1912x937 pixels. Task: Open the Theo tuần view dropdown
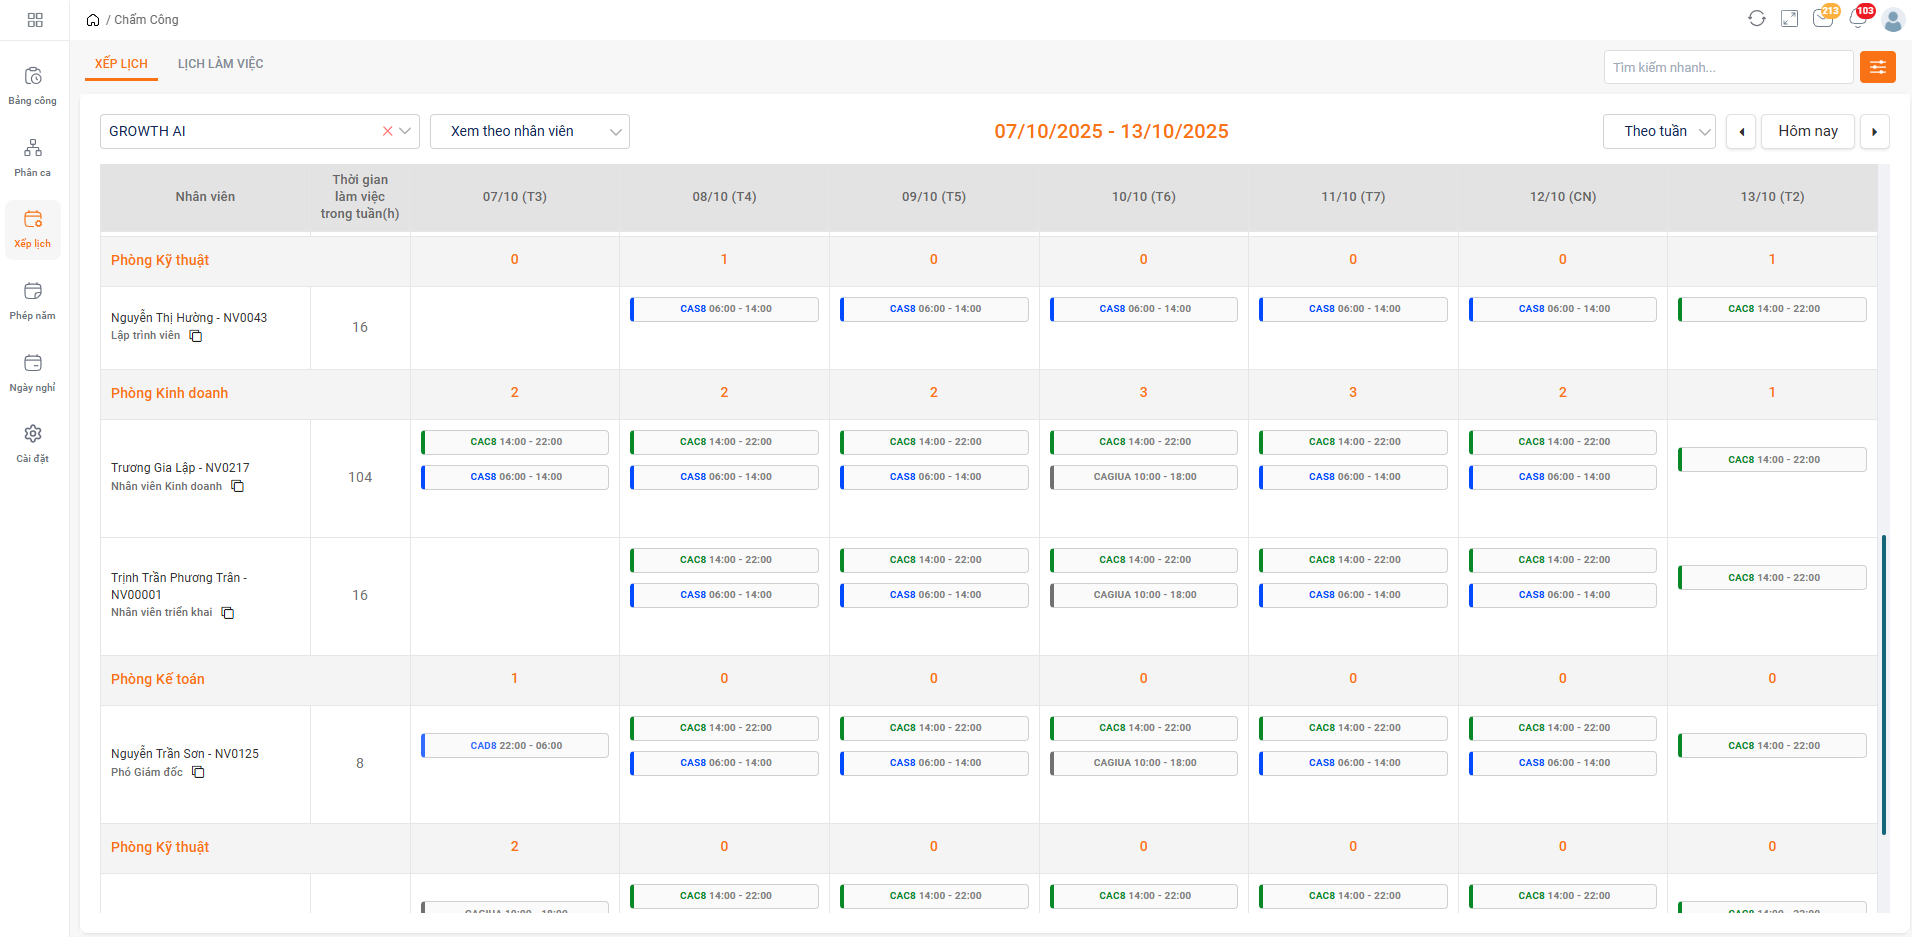pos(1658,131)
